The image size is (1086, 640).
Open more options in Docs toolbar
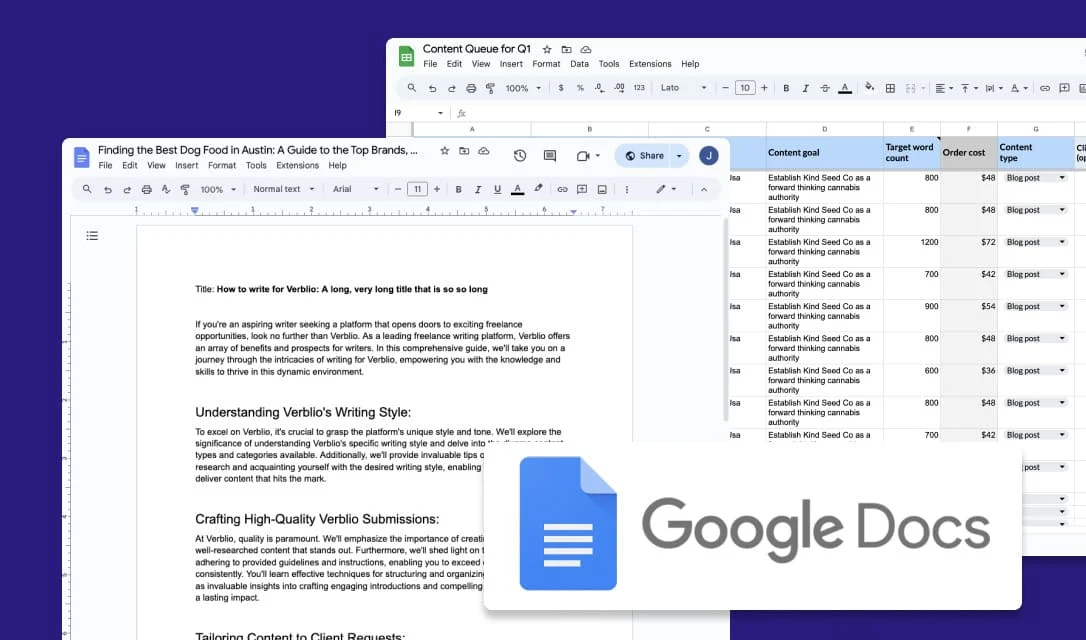click(x=626, y=189)
